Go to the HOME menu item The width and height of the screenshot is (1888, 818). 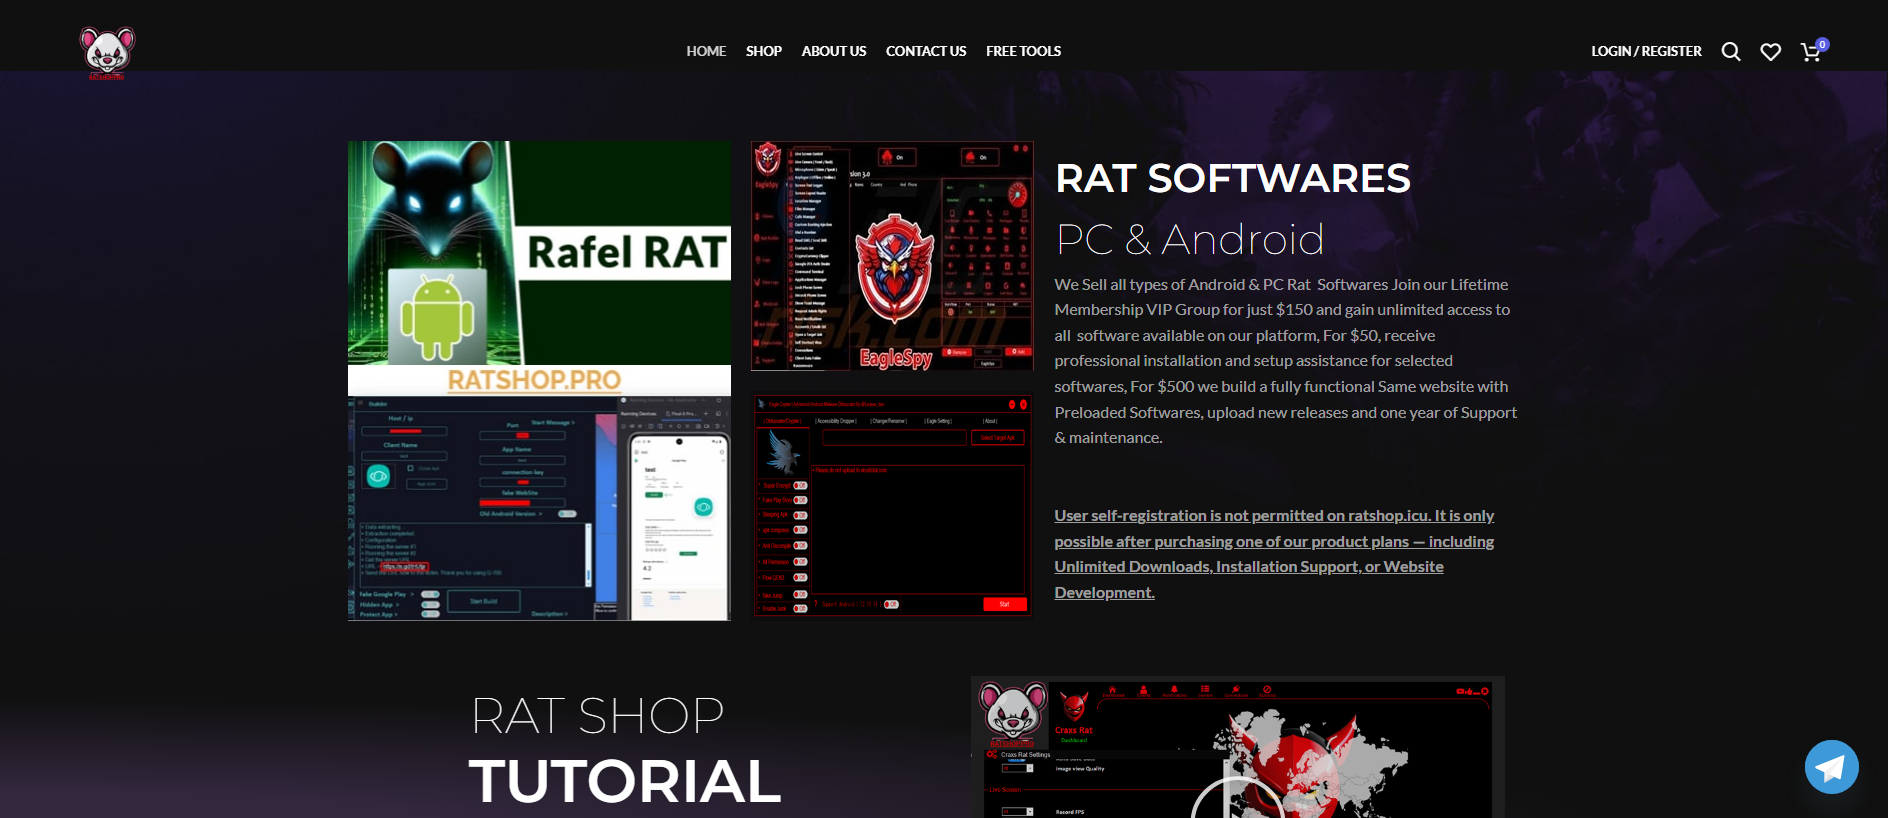[706, 51]
